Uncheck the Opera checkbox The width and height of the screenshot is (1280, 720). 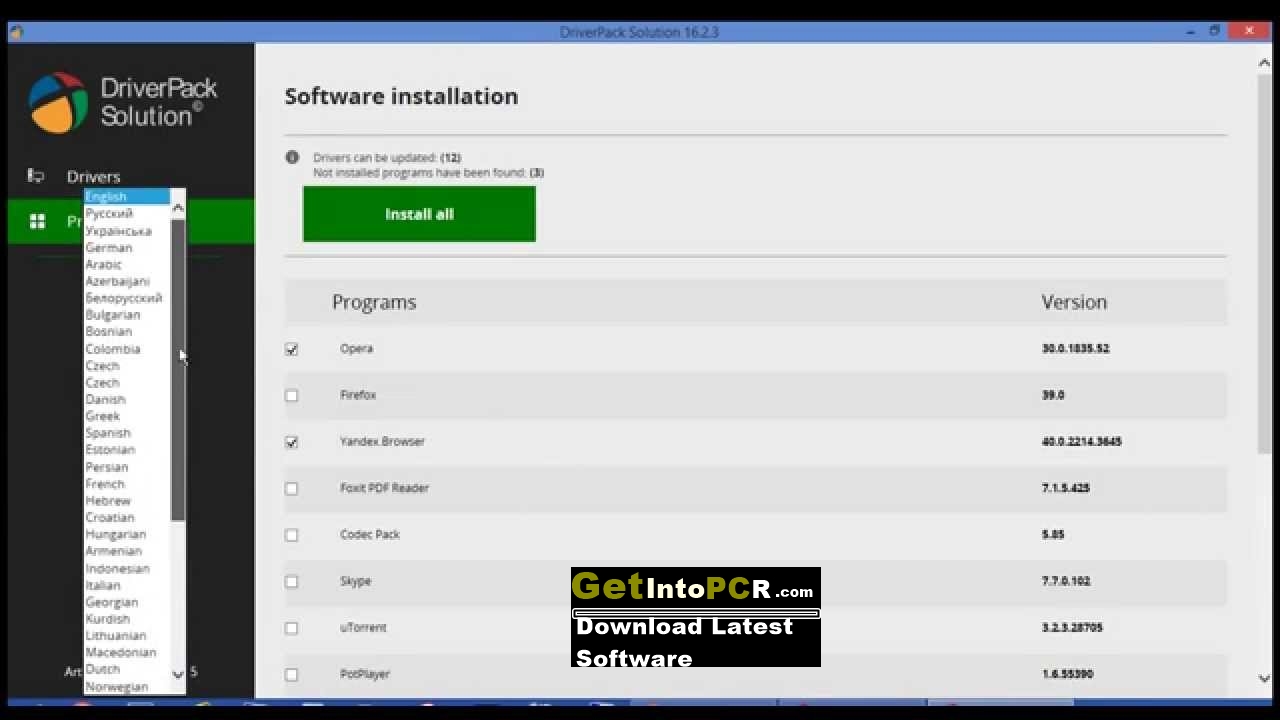coord(291,349)
